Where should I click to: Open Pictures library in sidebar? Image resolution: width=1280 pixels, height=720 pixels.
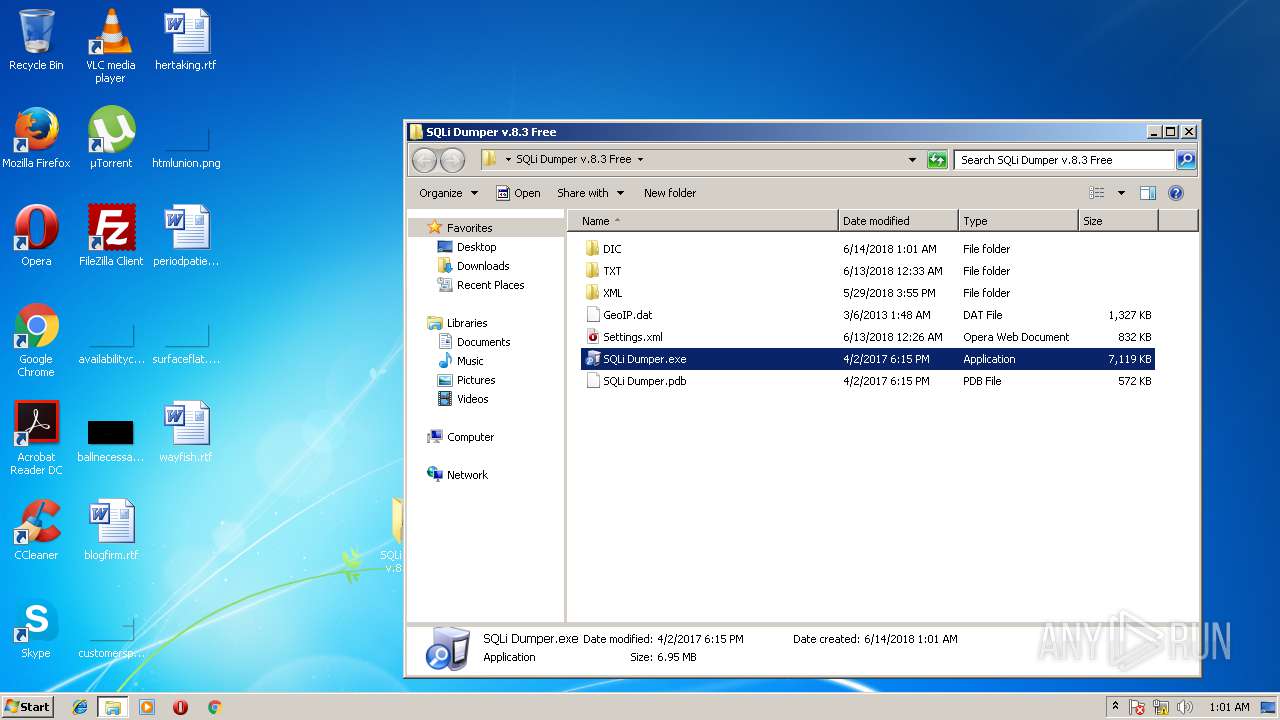coord(466,380)
